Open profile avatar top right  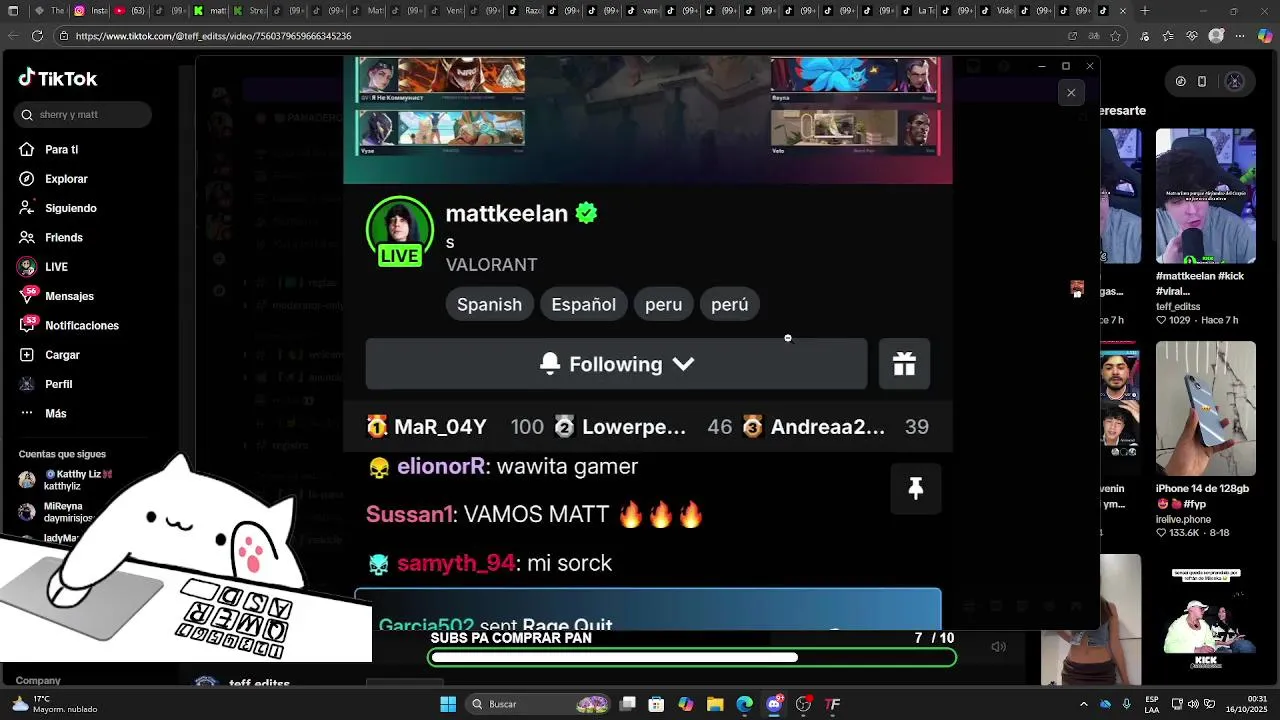(x=1235, y=82)
